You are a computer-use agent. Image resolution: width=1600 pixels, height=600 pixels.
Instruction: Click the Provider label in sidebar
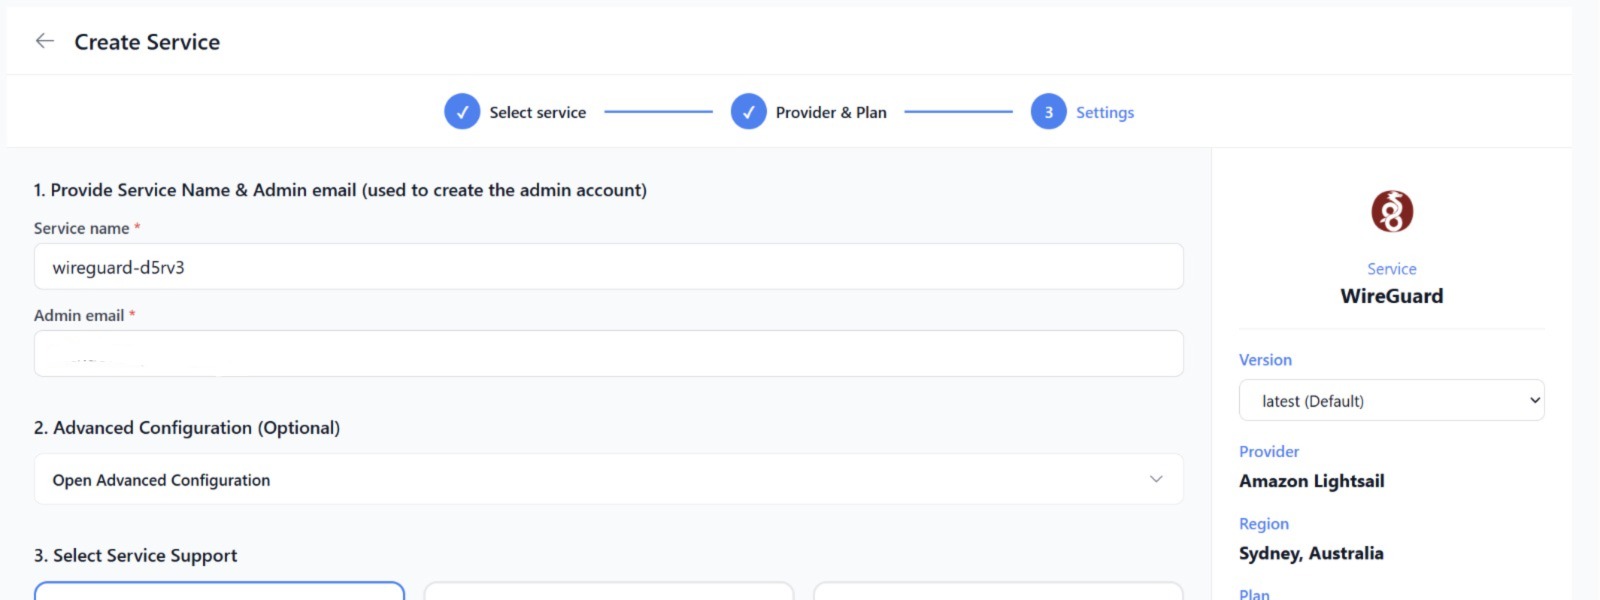(x=1269, y=452)
